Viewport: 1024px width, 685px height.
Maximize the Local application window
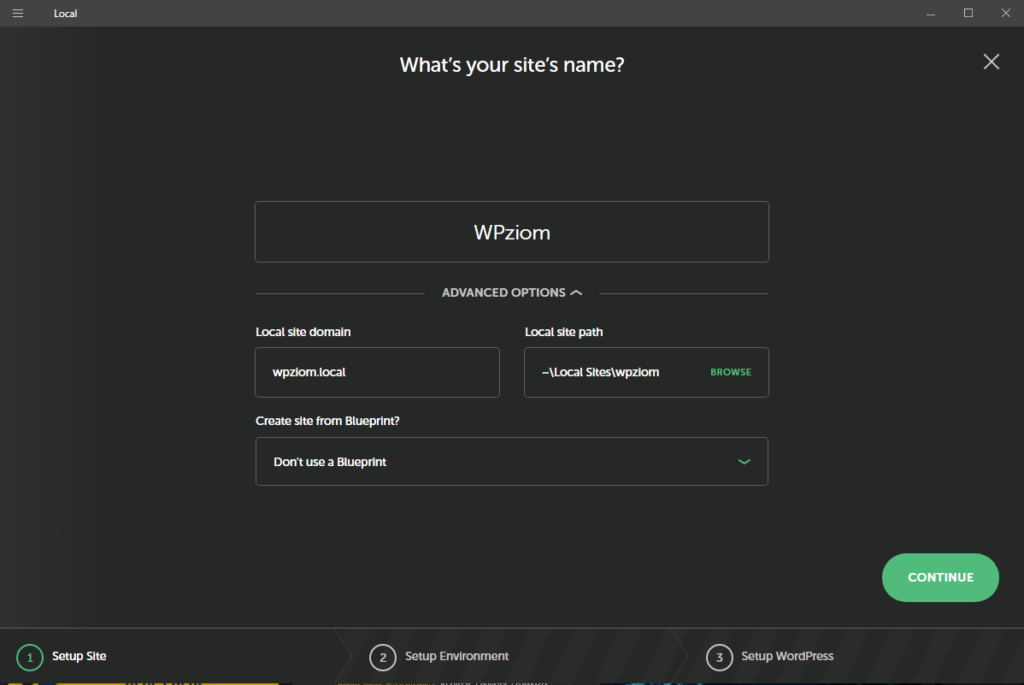click(x=968, y=13)
